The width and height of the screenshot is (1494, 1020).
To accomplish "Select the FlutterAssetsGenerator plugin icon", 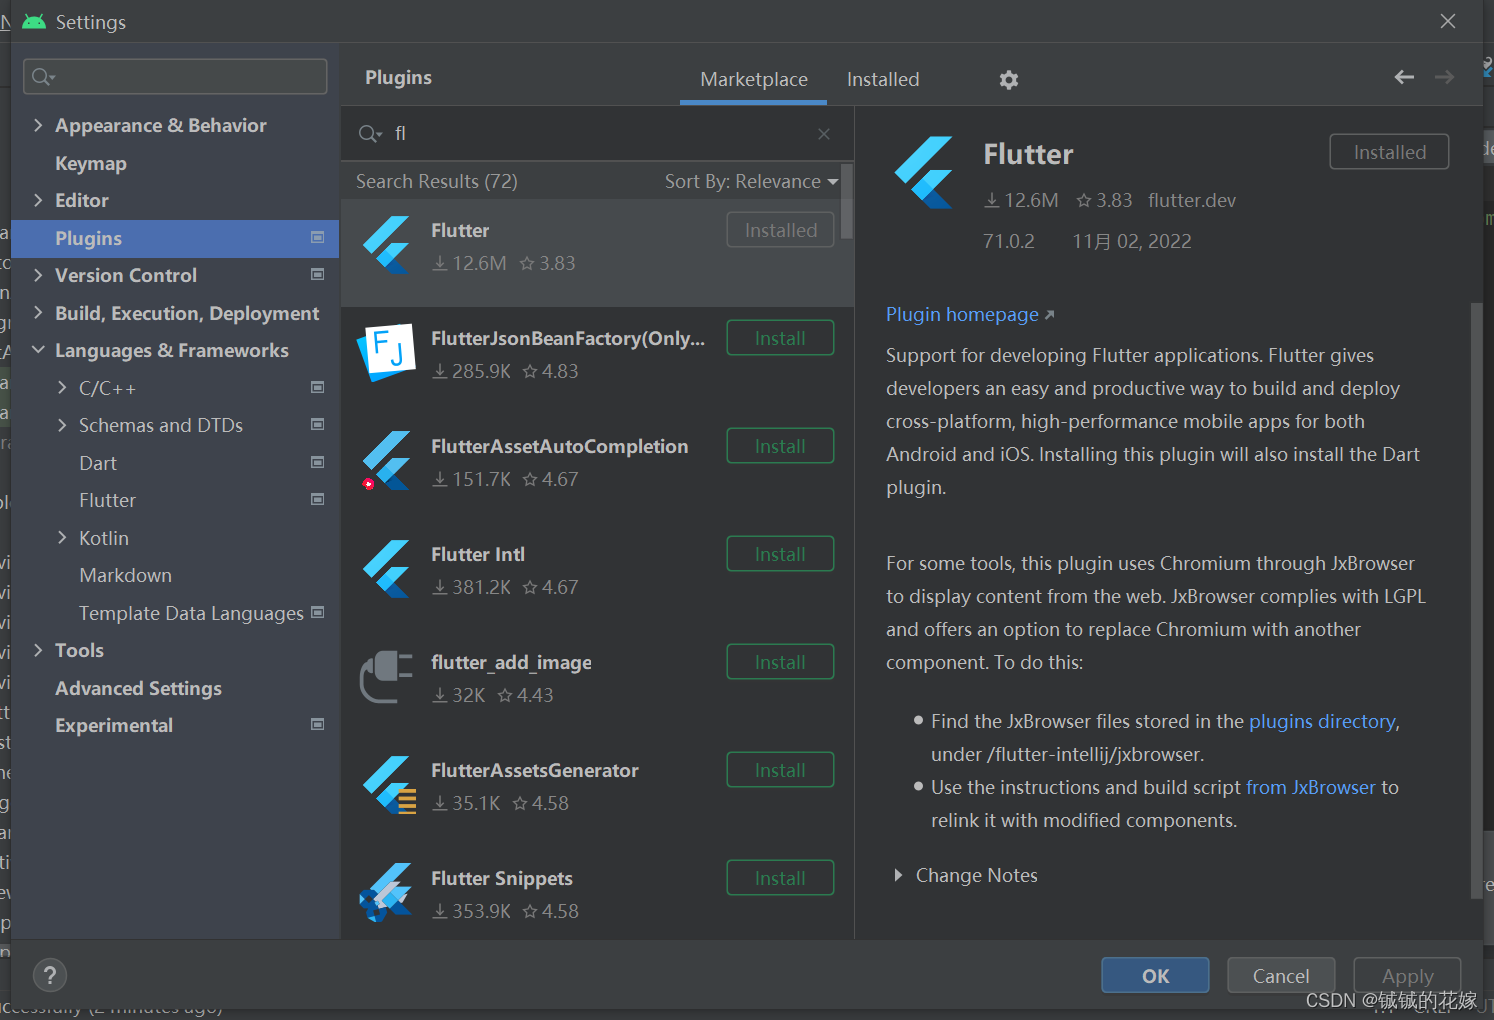I will tap(389, 784).
